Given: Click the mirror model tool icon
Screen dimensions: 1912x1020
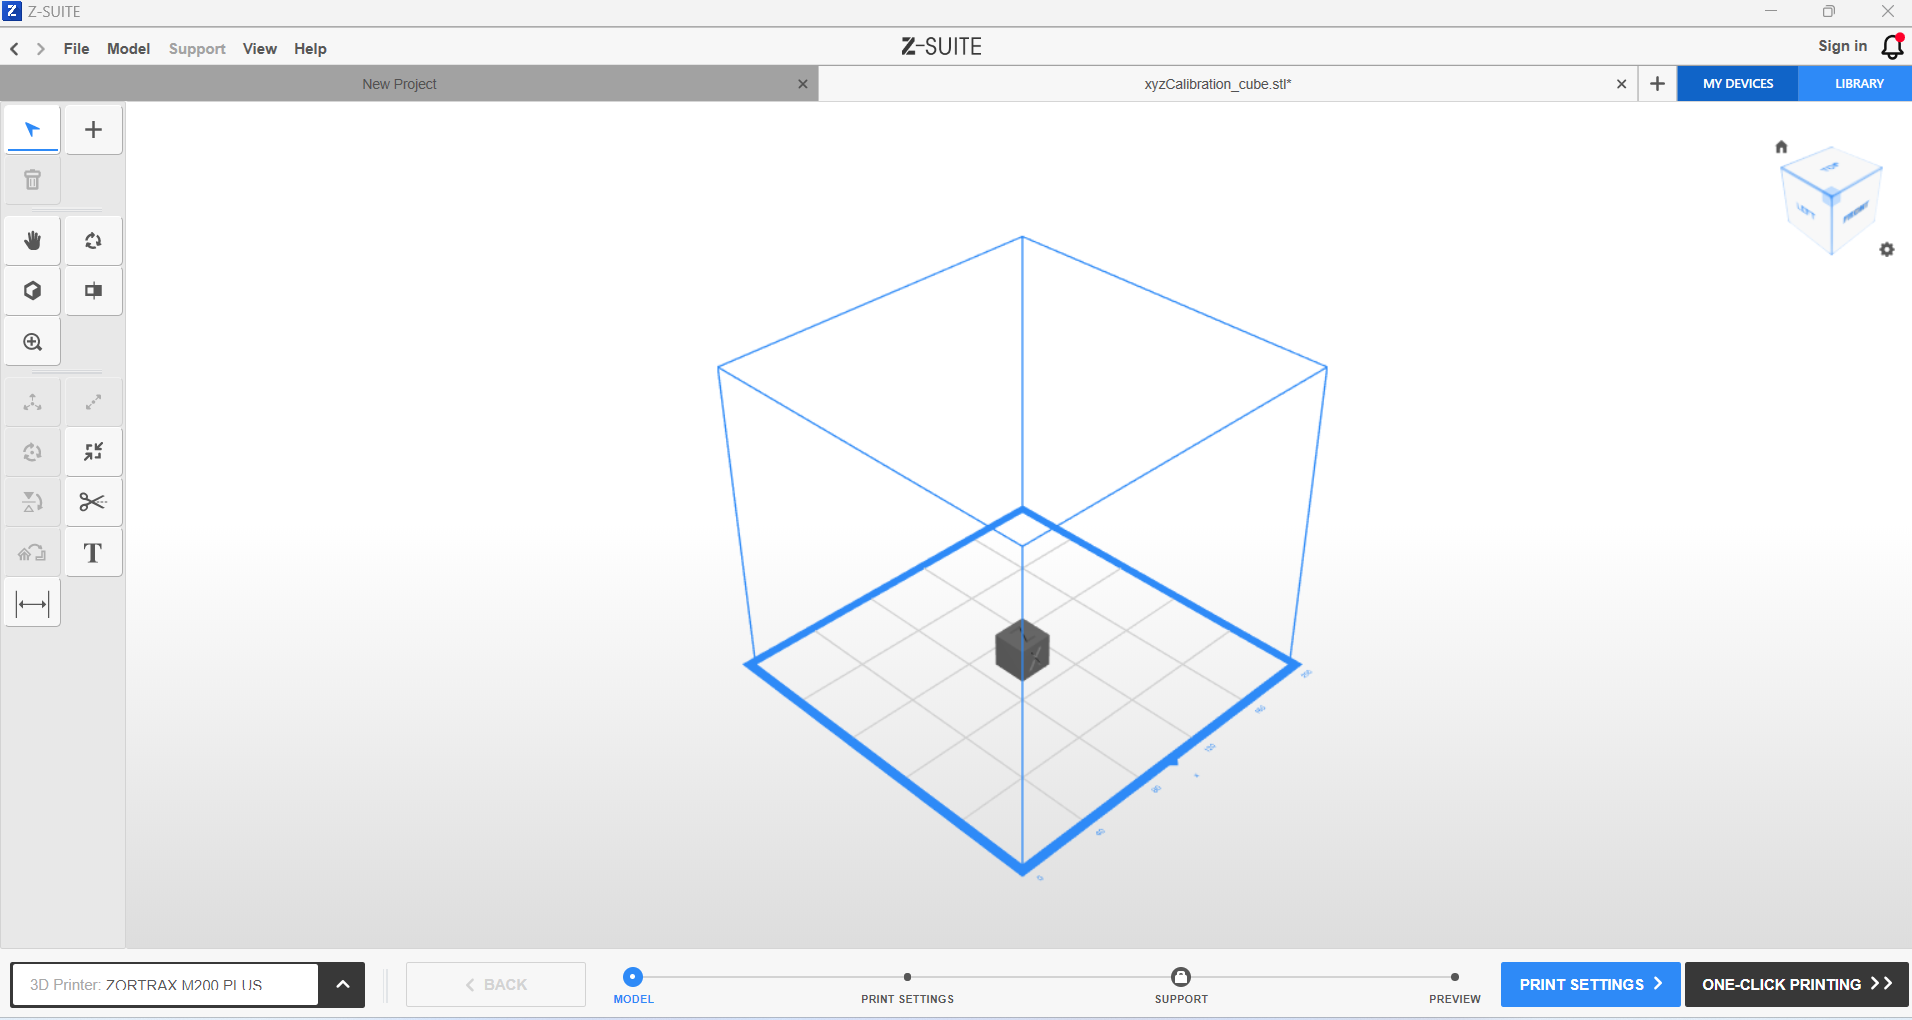Looking at the screenshot, I should click(33, 502).
